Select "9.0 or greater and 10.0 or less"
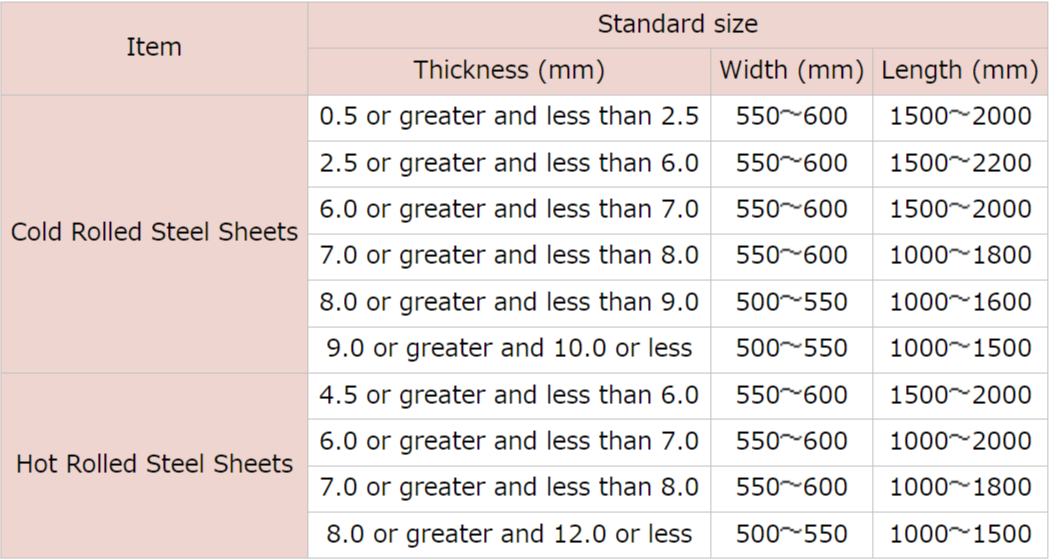This screenshot has height=560, width=1050. pos(509,348)
